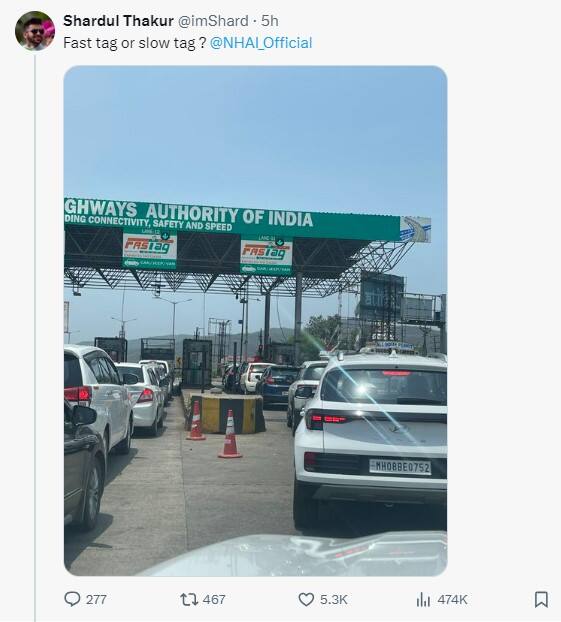Open the attached toll plaza photo
561x622 pixels.
(x=256, y=321)
